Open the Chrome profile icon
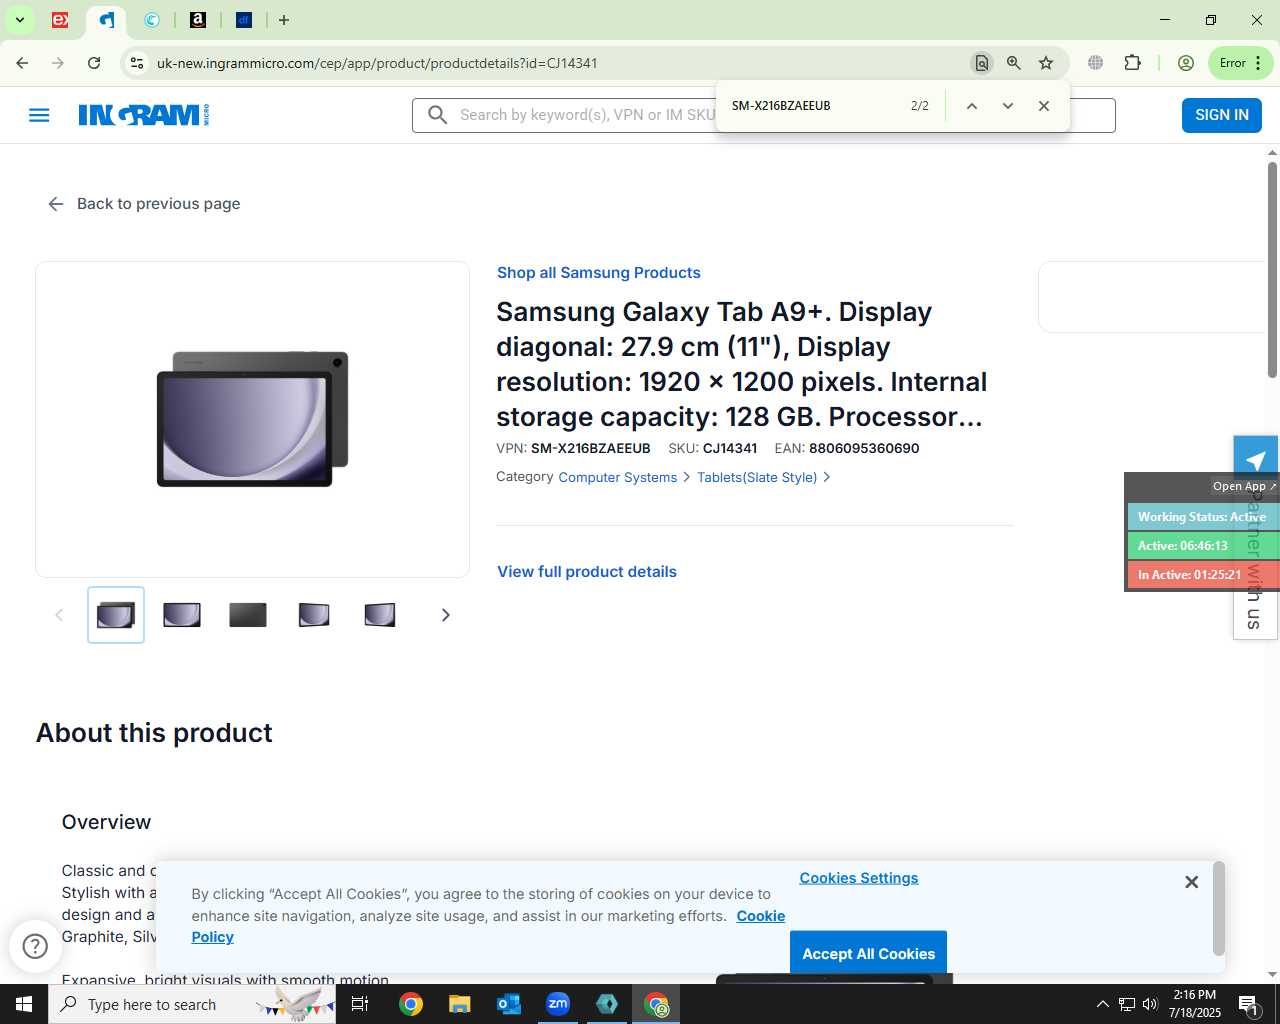 (1186, 63)
